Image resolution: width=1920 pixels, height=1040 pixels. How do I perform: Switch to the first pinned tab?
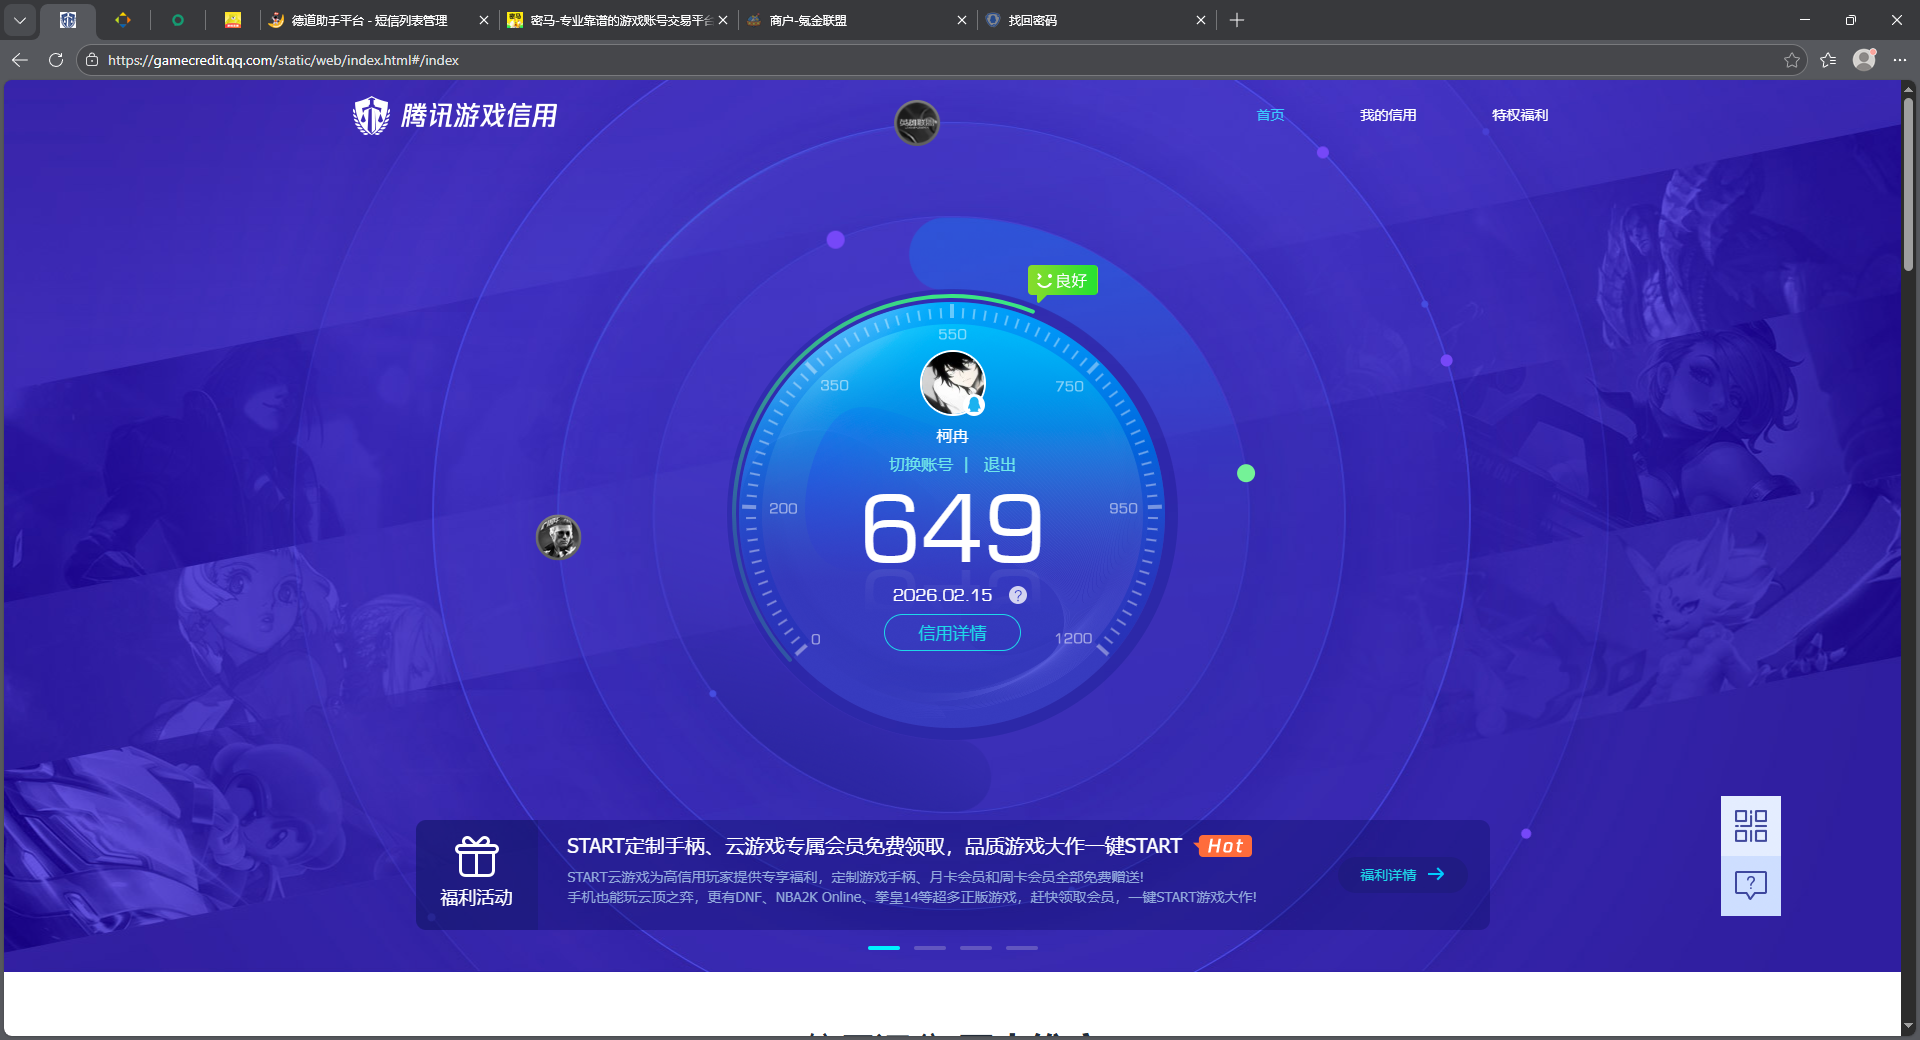coord(68,20)
